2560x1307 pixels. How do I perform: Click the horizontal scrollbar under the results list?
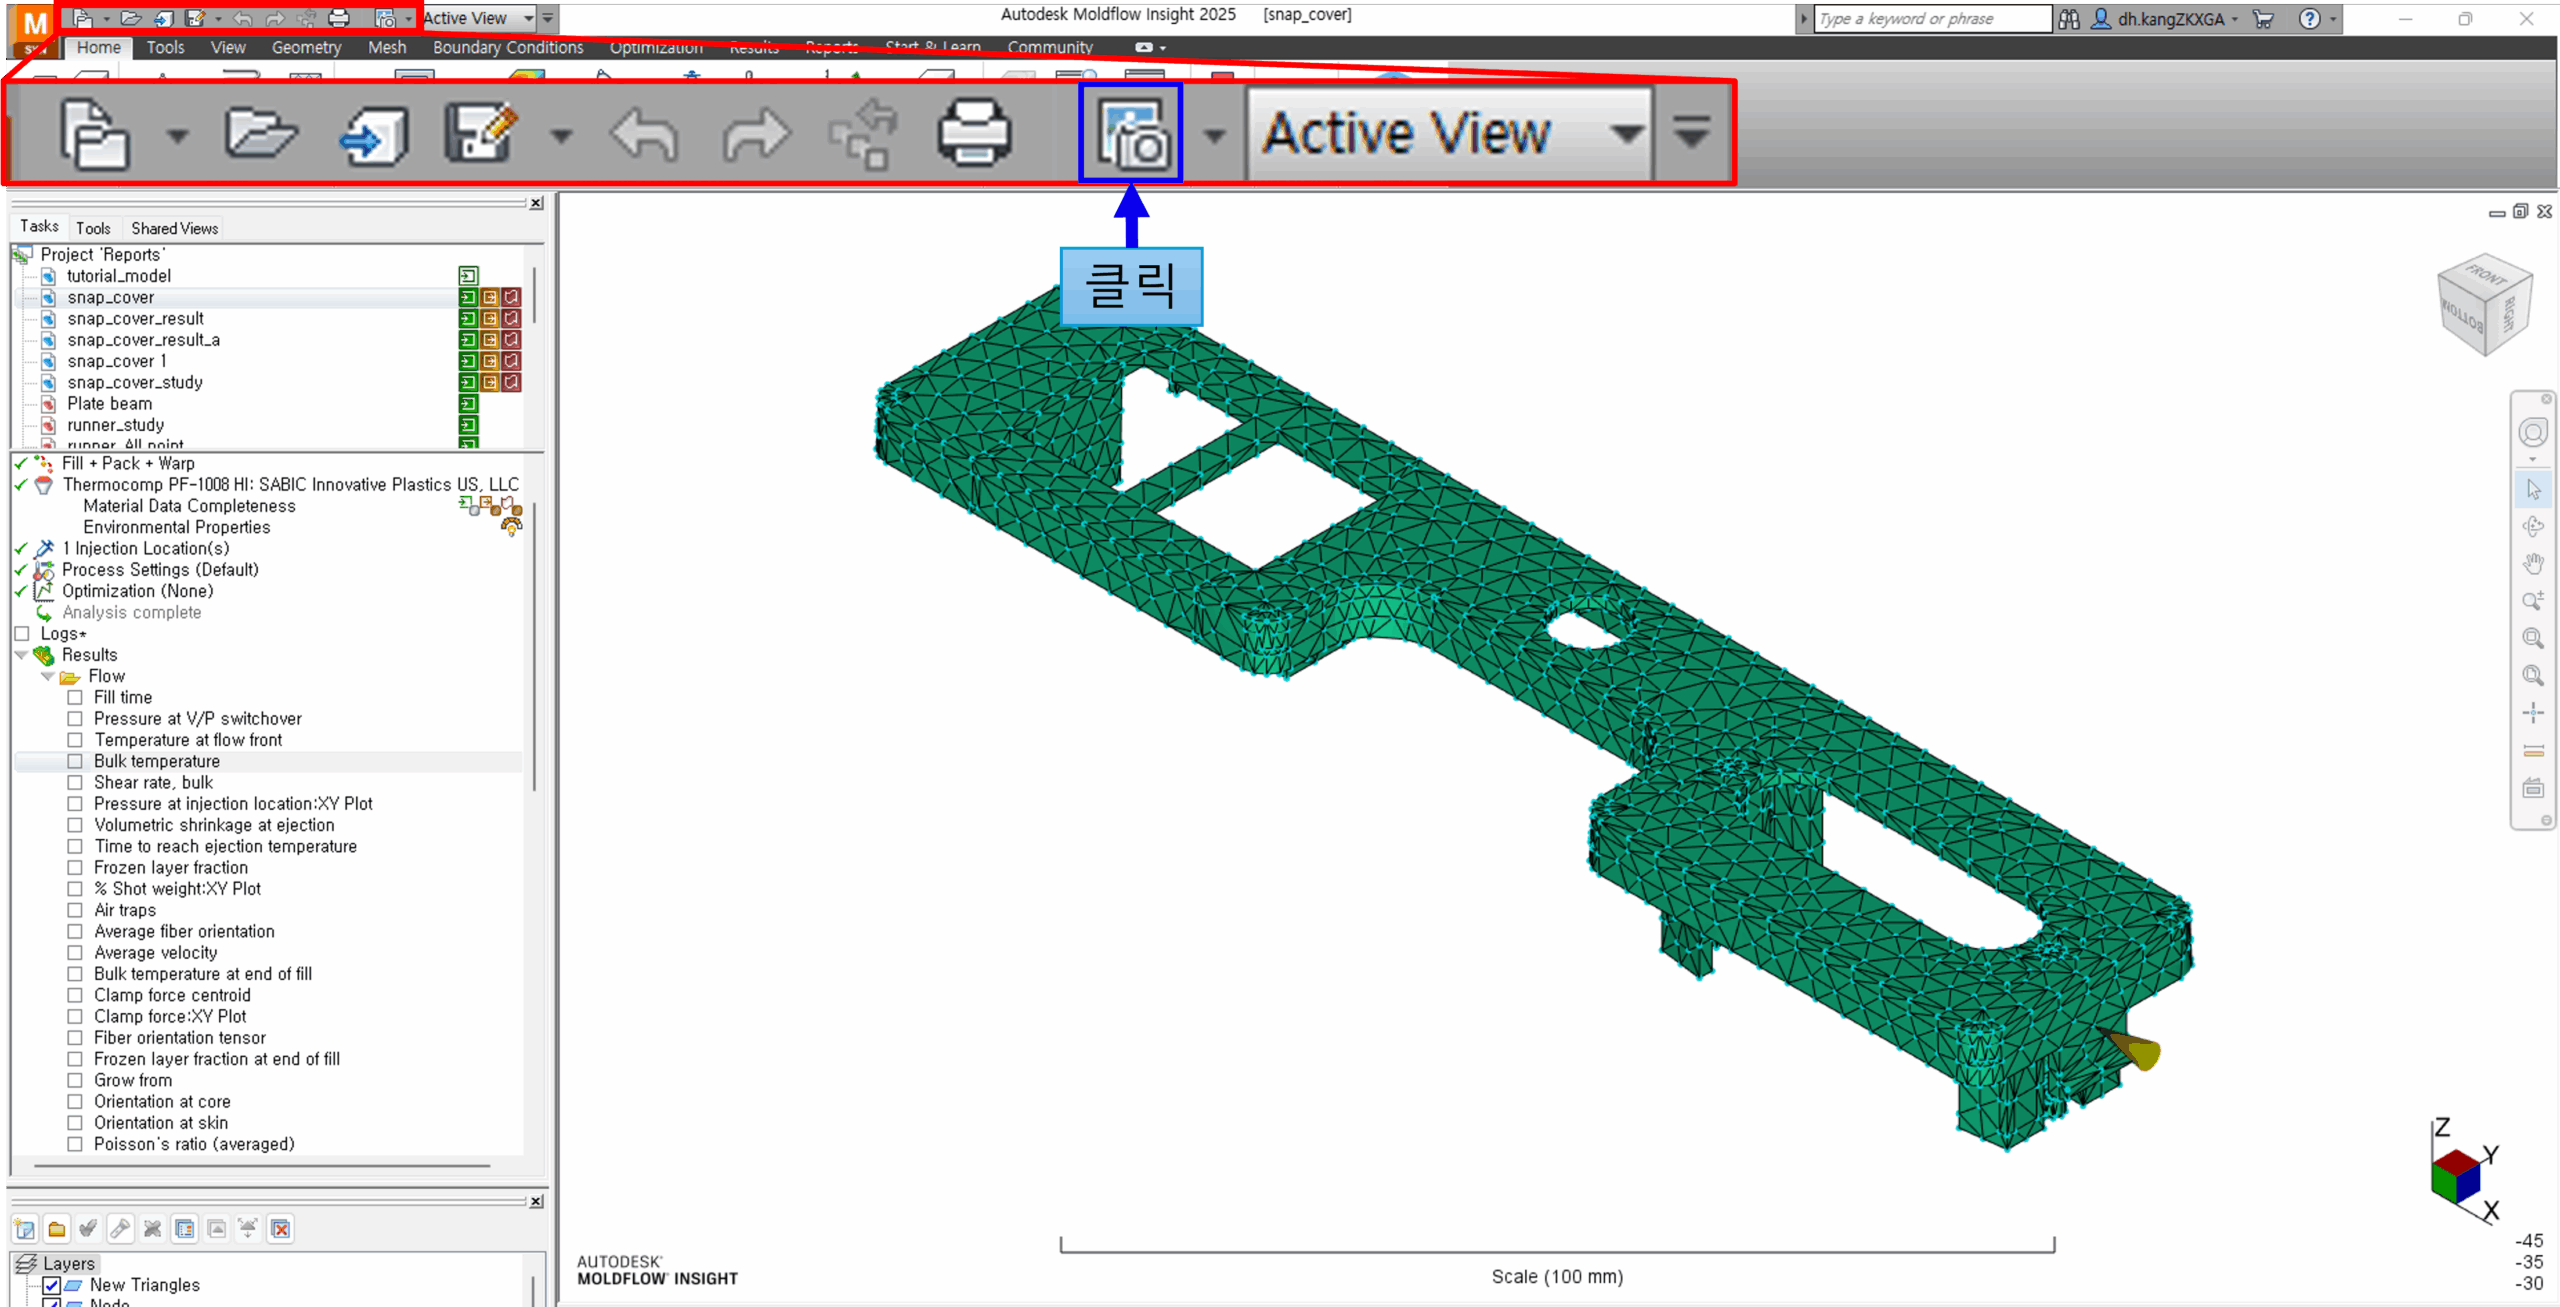point(262,1166)
